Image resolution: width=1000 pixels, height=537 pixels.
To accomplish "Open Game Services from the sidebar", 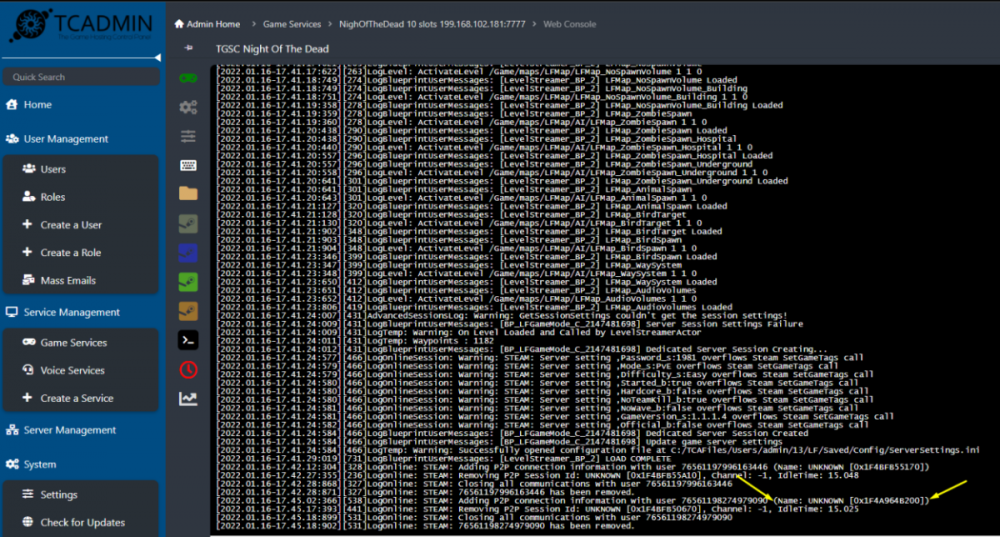I will click(73, 343).
